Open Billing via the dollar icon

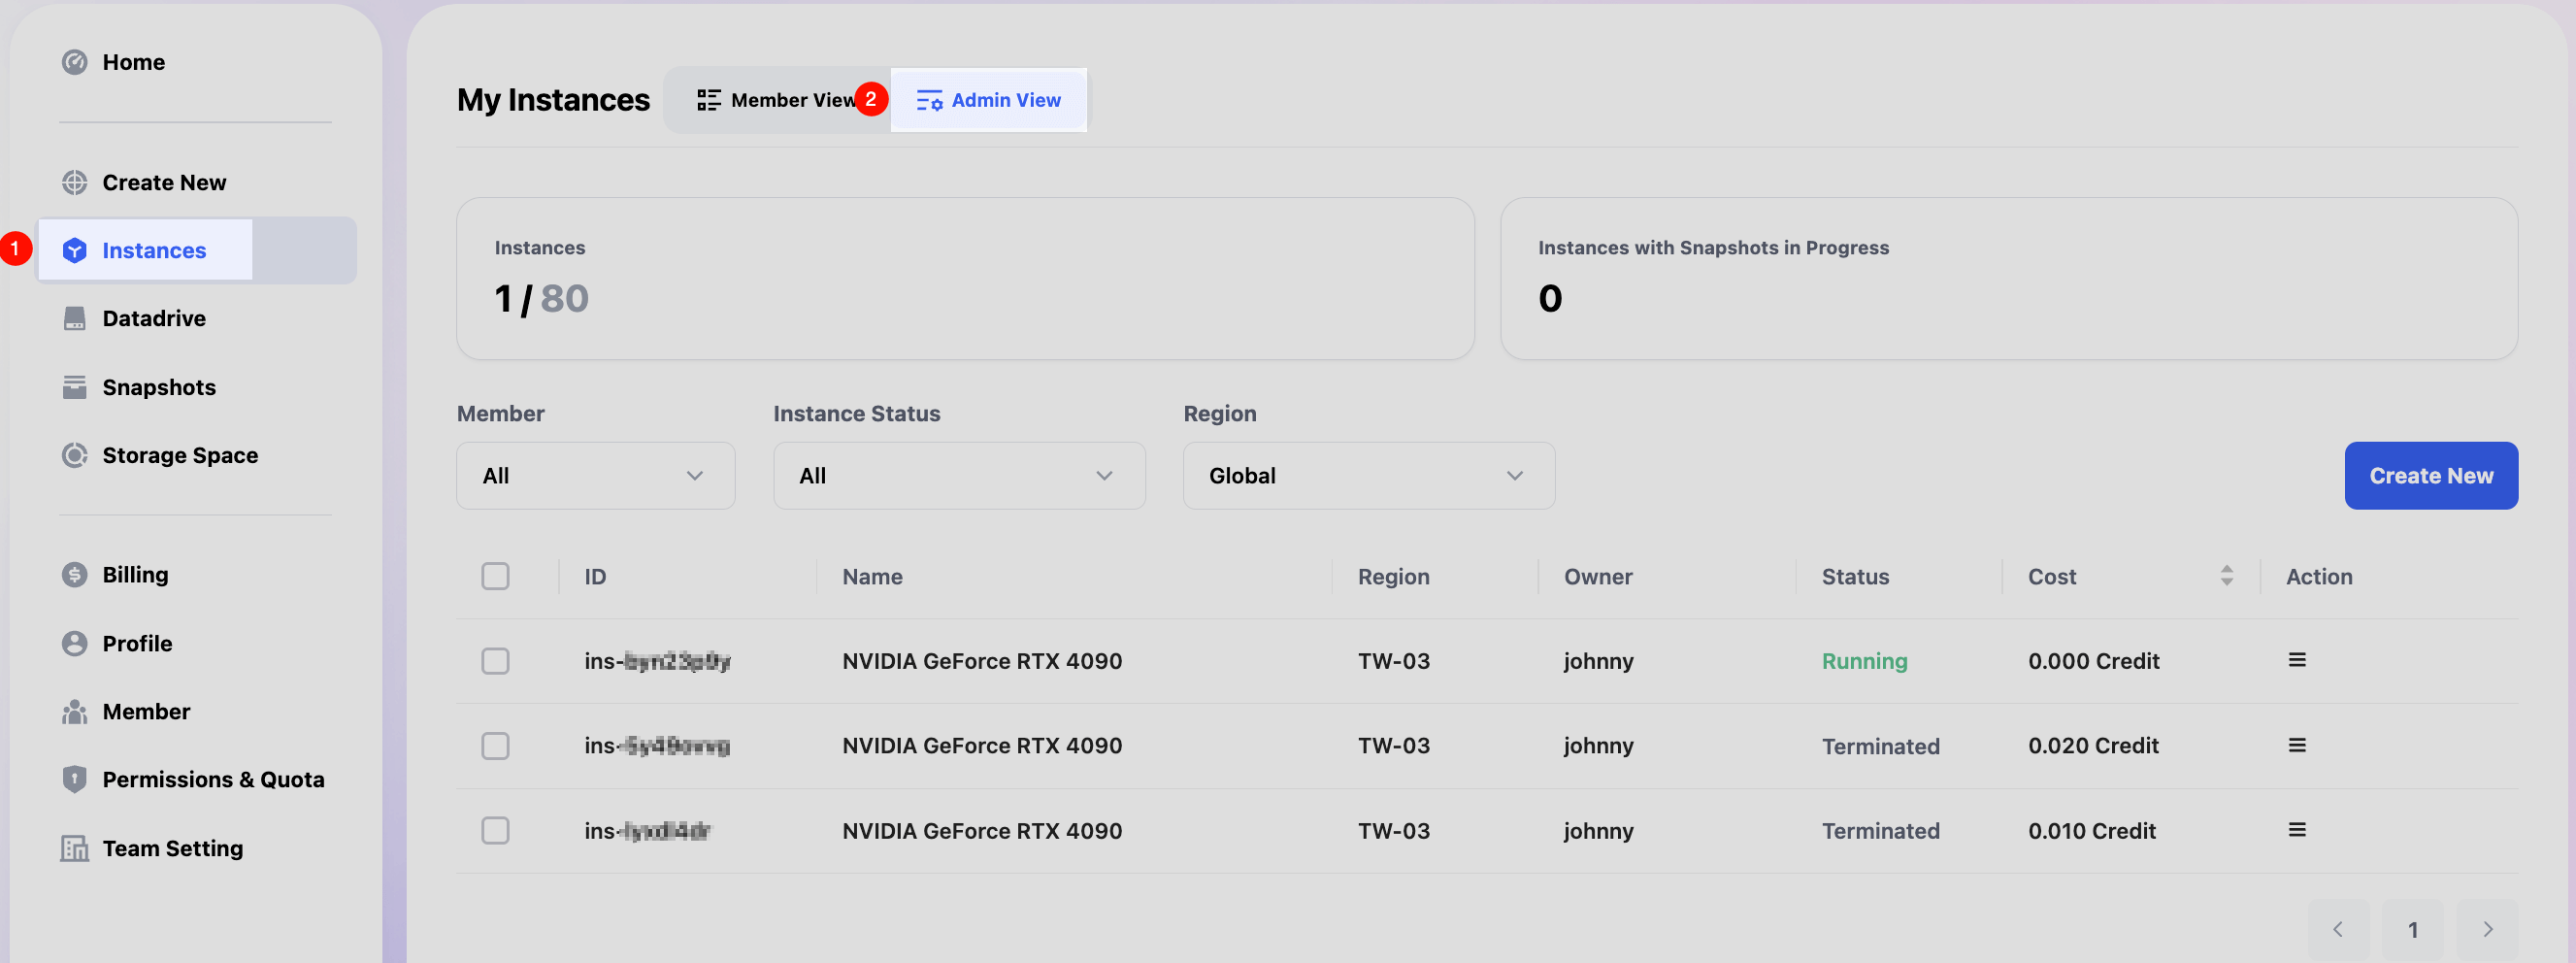pos(74,574)
